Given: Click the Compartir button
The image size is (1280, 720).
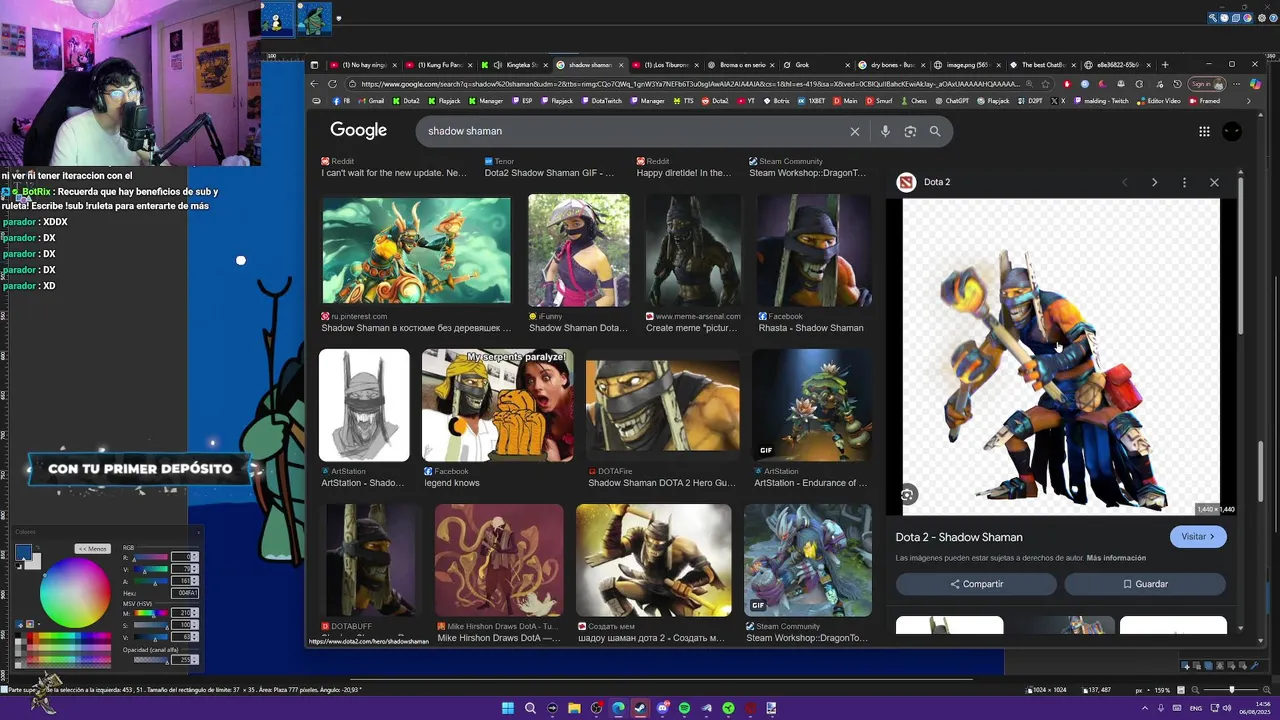Looking at the screenshot, I should [x=976, y=584].
